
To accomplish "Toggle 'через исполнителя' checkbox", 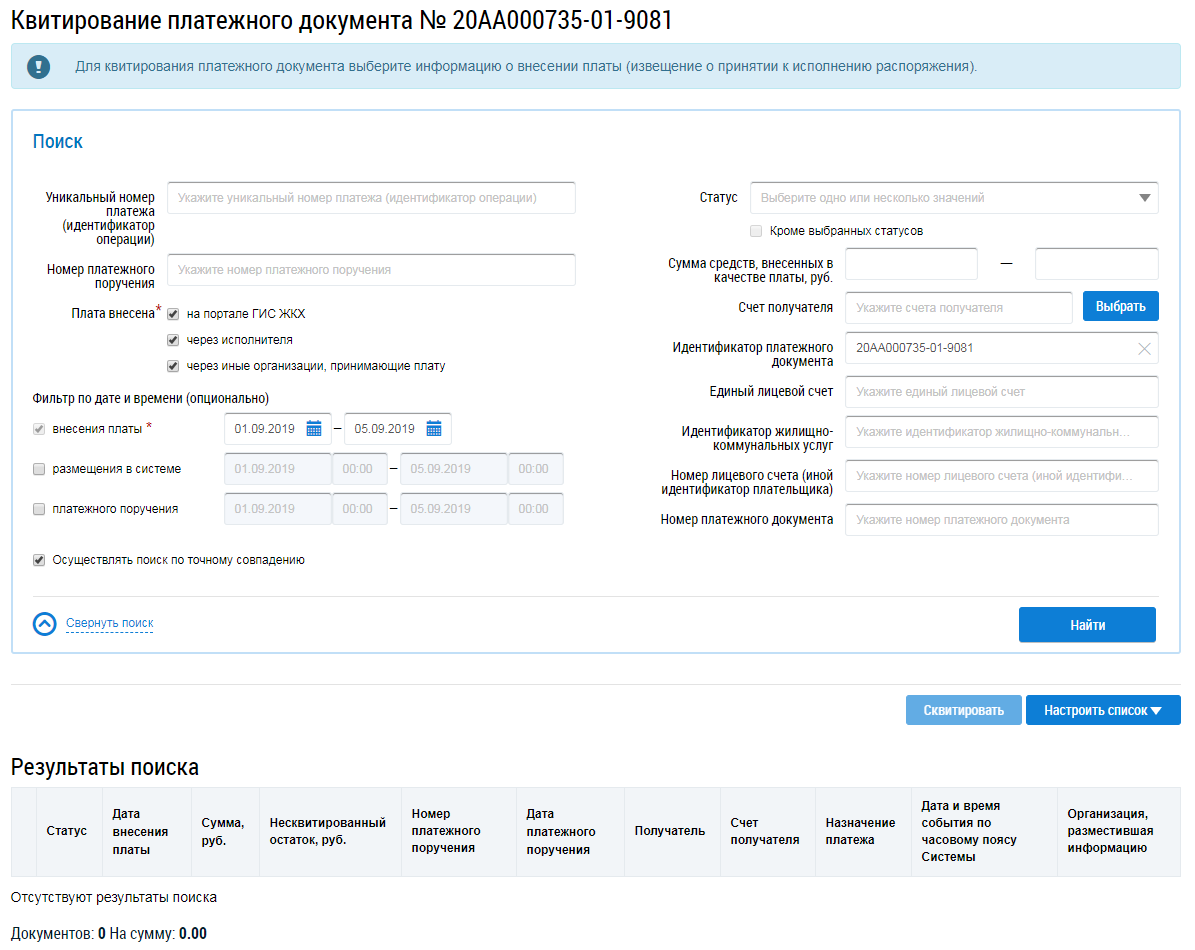I will coord(173,340).
